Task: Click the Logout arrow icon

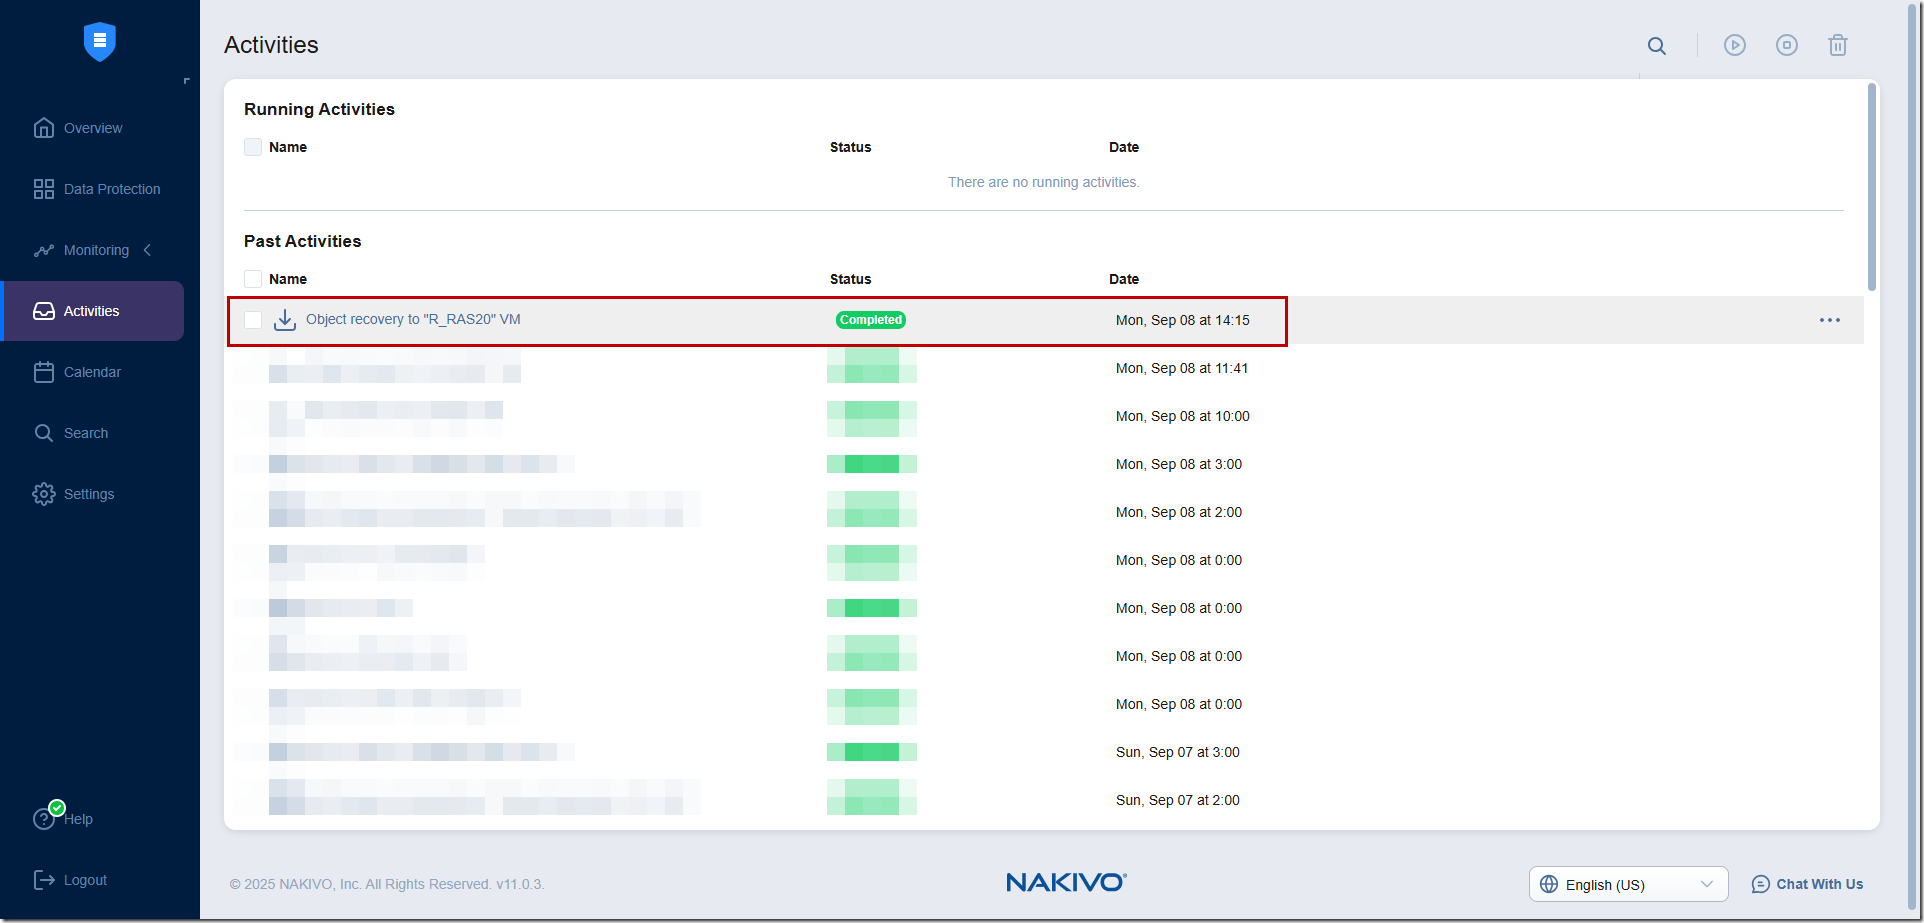Action: tap(44, 880)
